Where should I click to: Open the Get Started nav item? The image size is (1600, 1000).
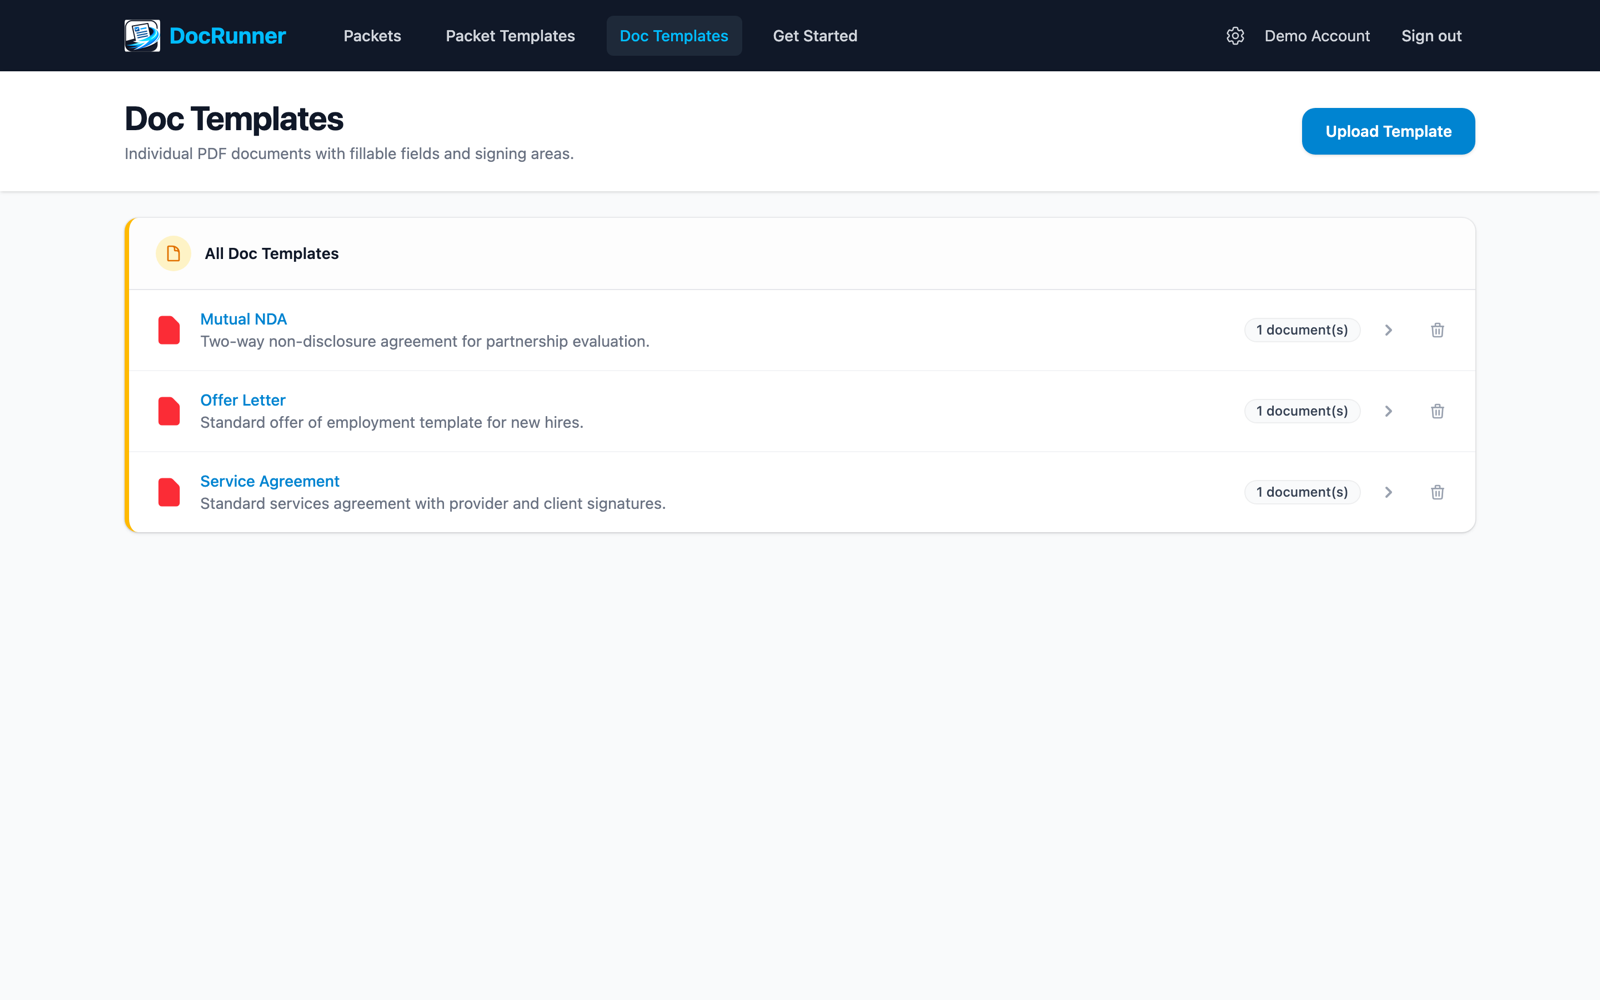[815, 36]
